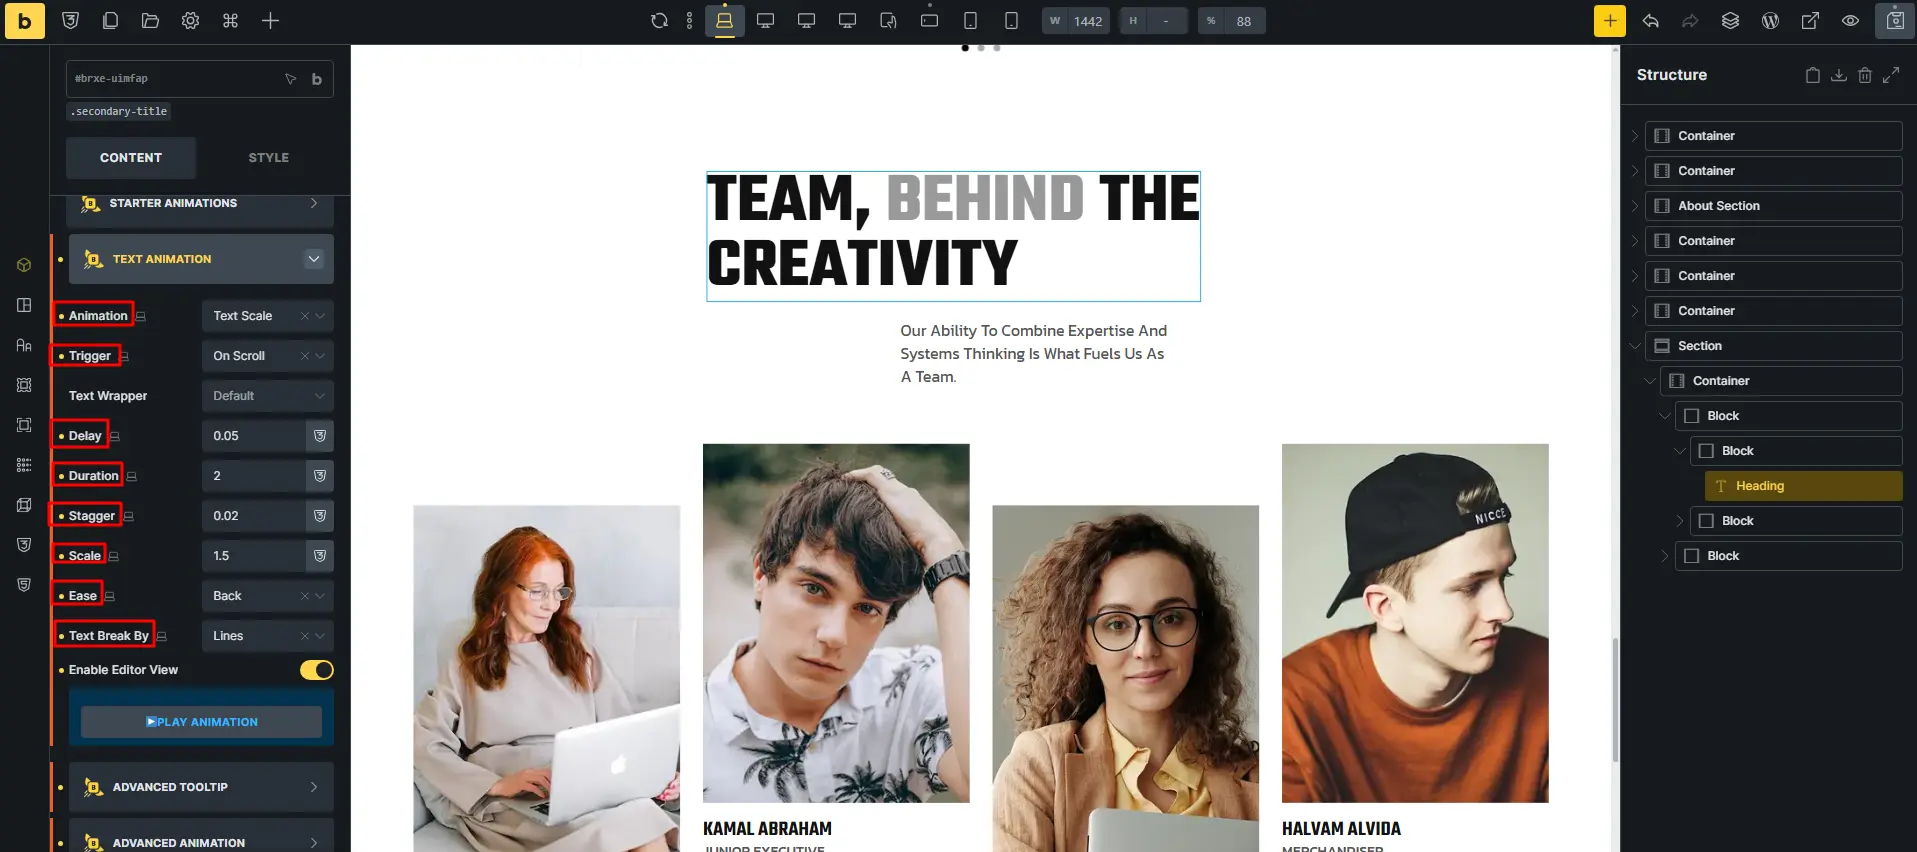Select the active laptop breakpoint icon
The width and height of the screenshot is (1917, 852).
click(724, 21)
